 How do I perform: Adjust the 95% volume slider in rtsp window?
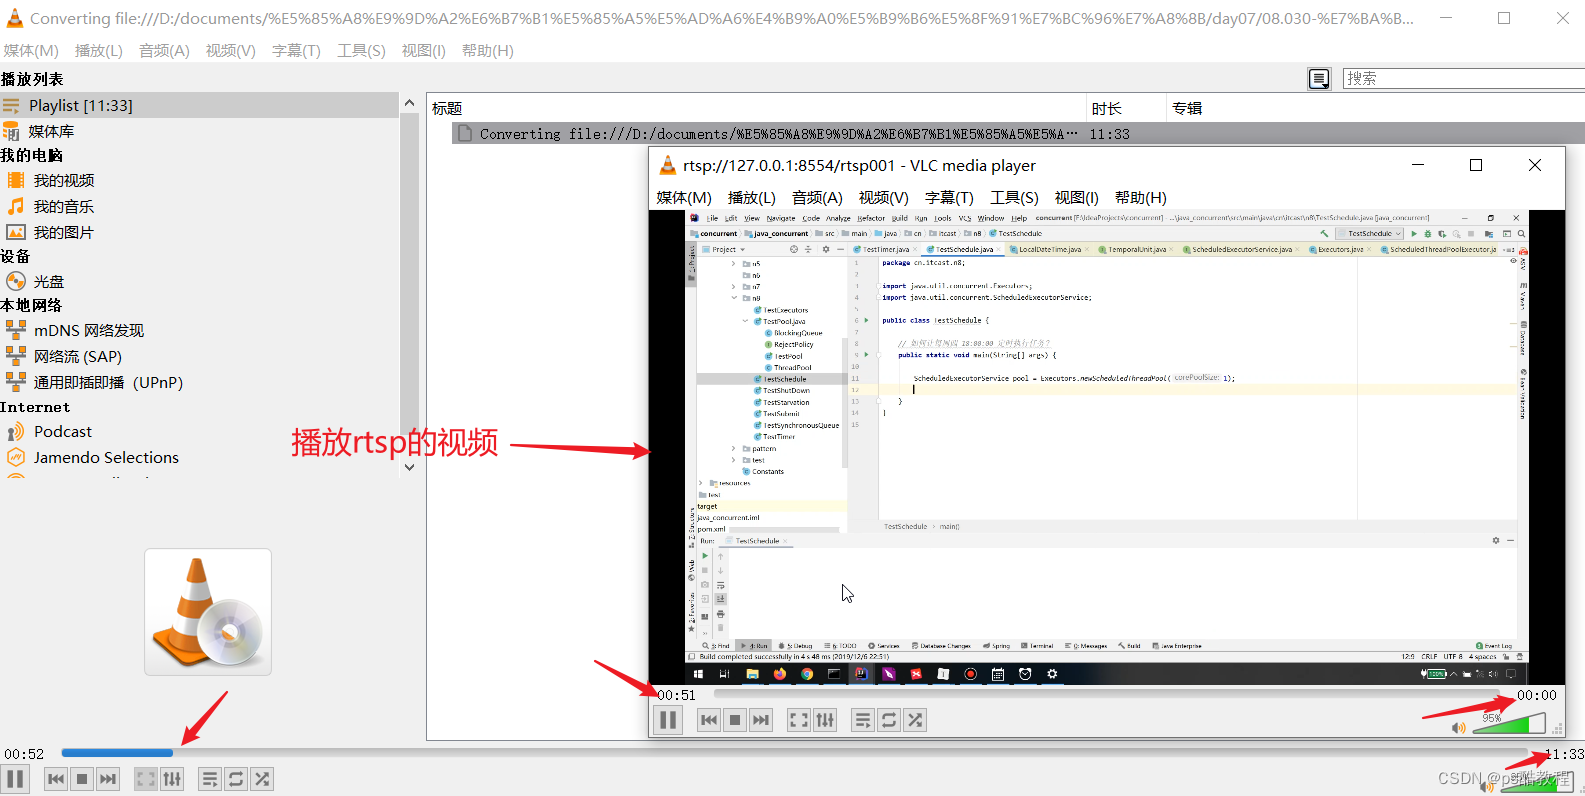point(1509,722)
